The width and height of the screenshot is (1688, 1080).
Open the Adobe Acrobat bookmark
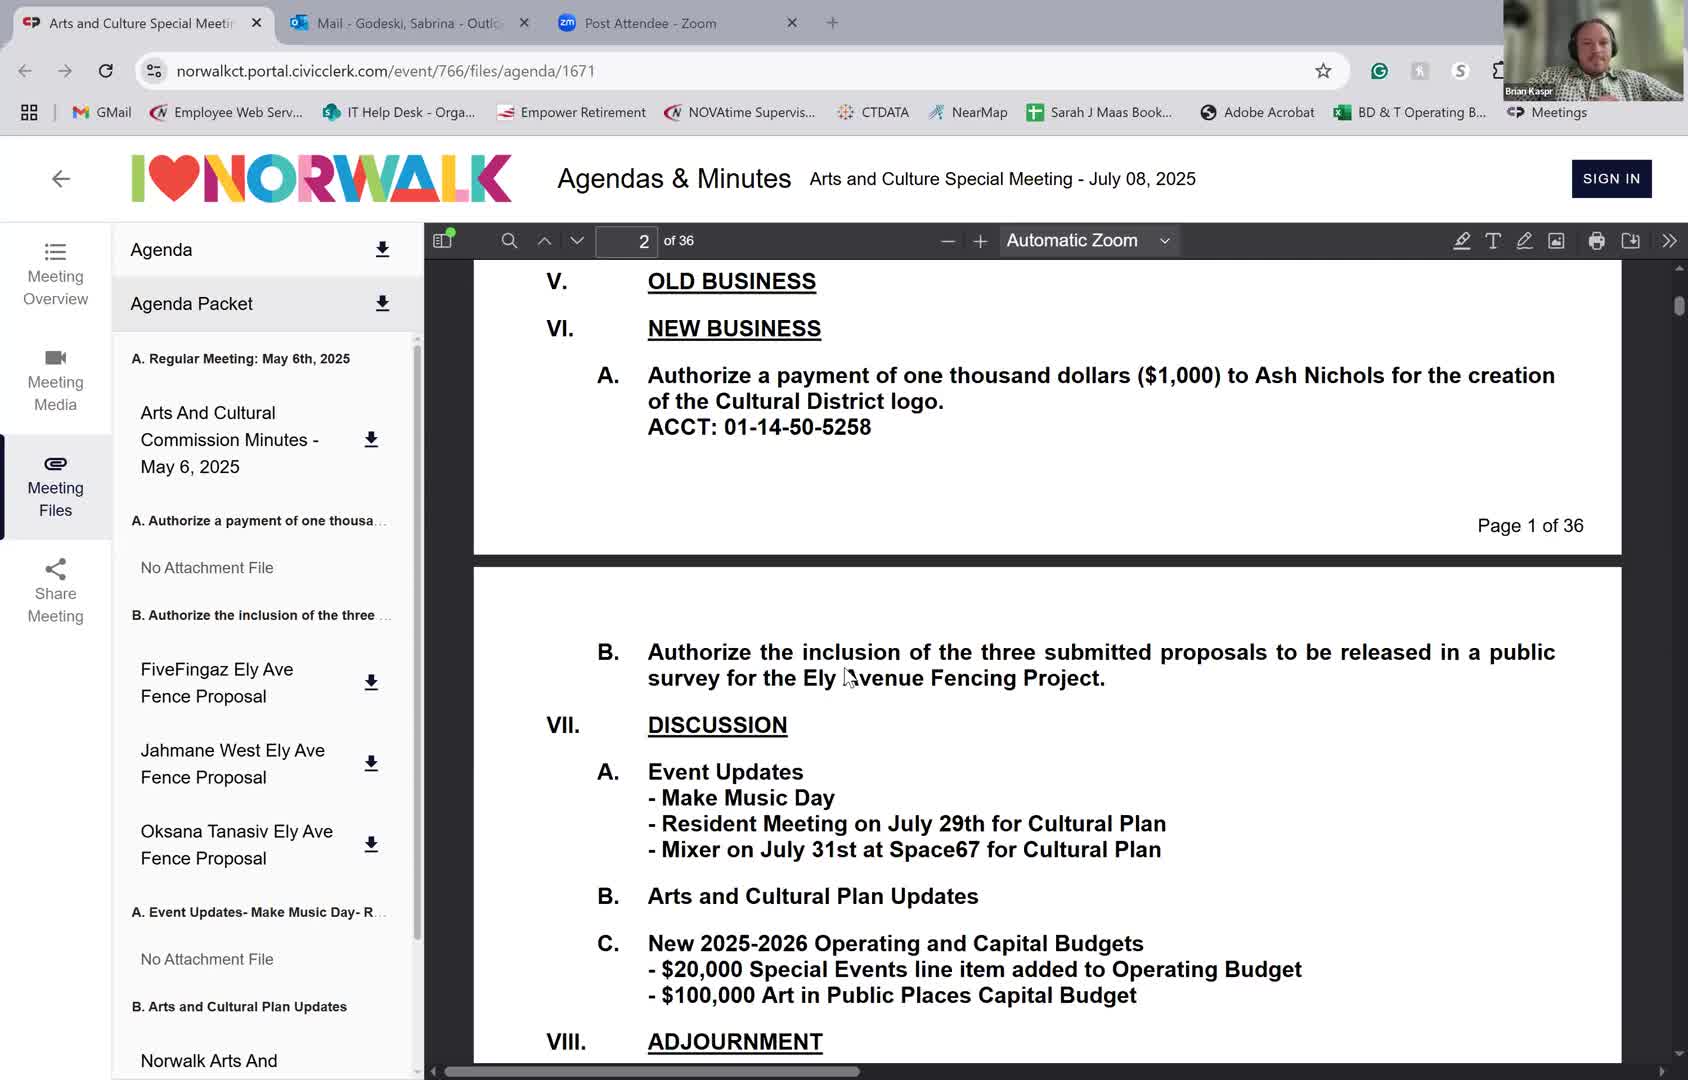(x=1257, y=112)
